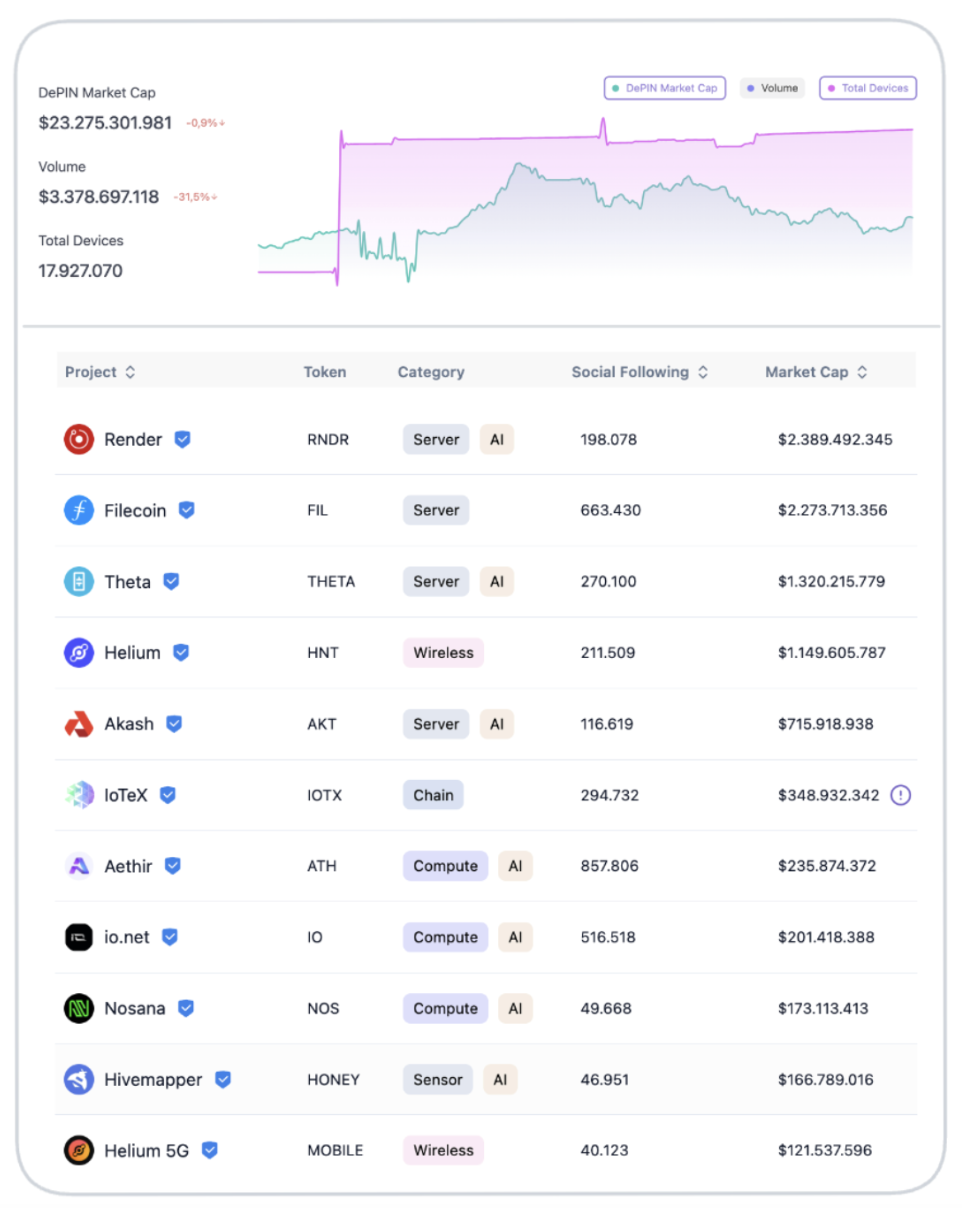
Task: Click the verified badge in the HNT row
Action: pyautogui.click(x=181, y=653)
